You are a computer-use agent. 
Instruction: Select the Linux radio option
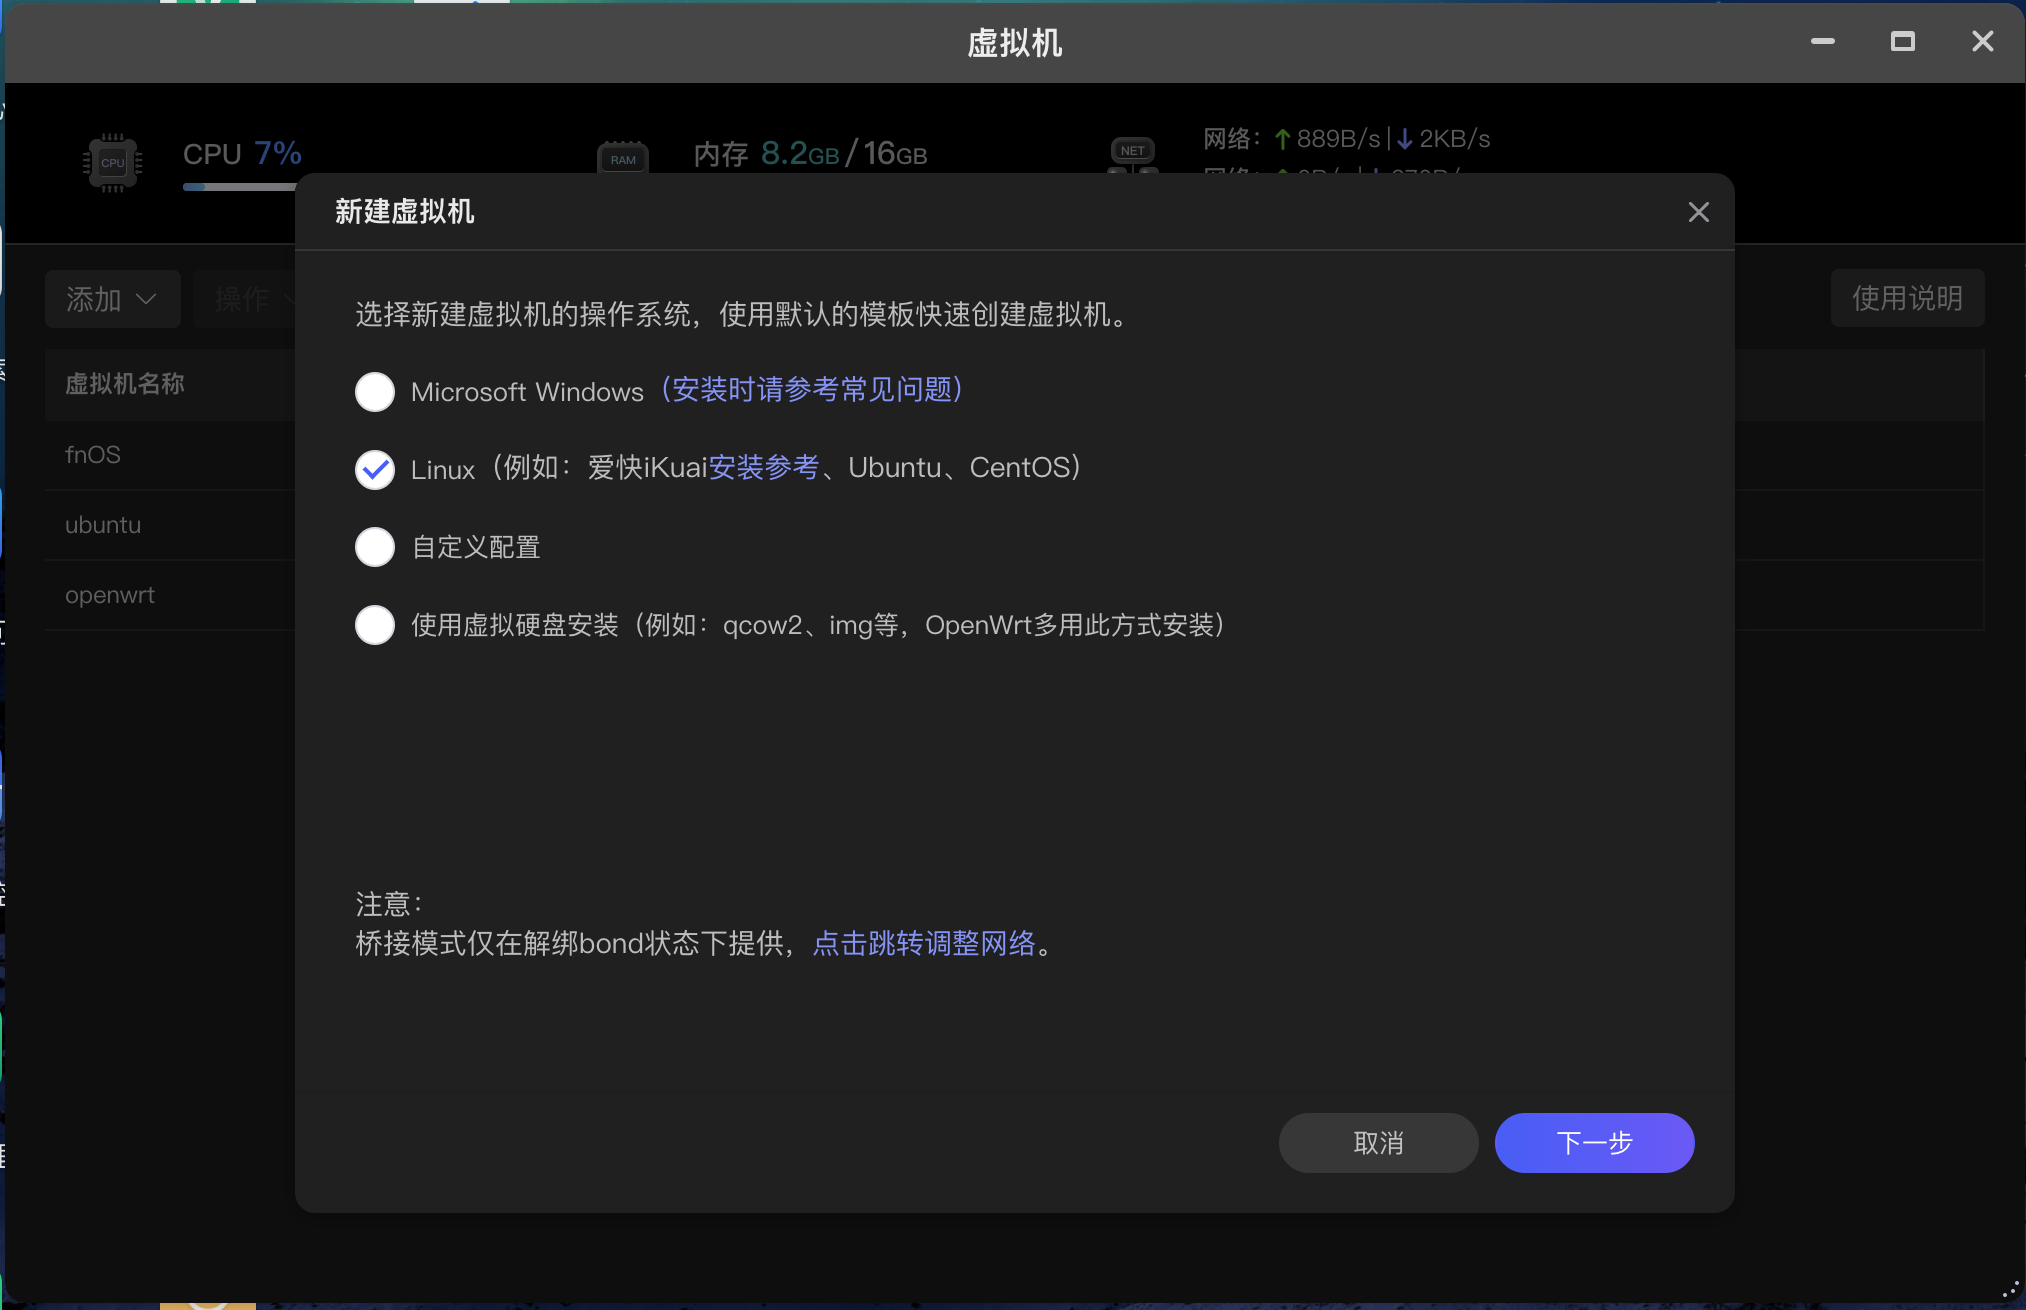point(375,469)
